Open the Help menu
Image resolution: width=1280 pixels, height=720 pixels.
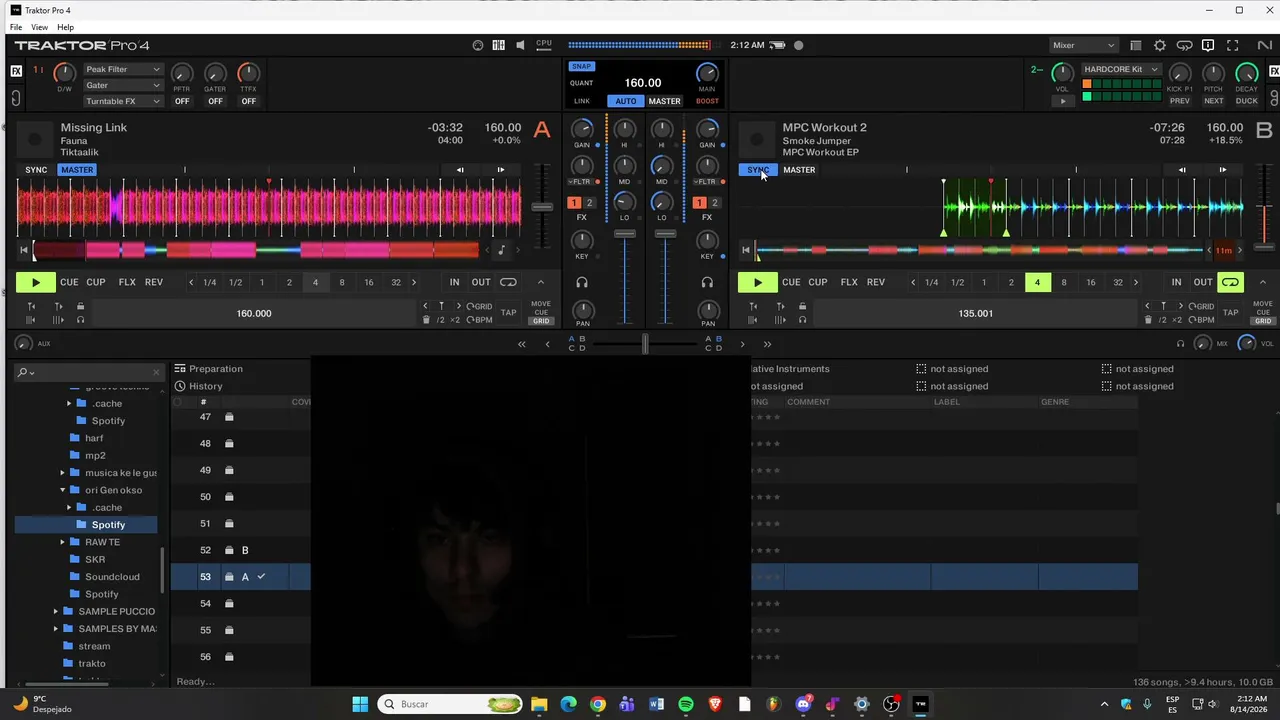point(65,27)
